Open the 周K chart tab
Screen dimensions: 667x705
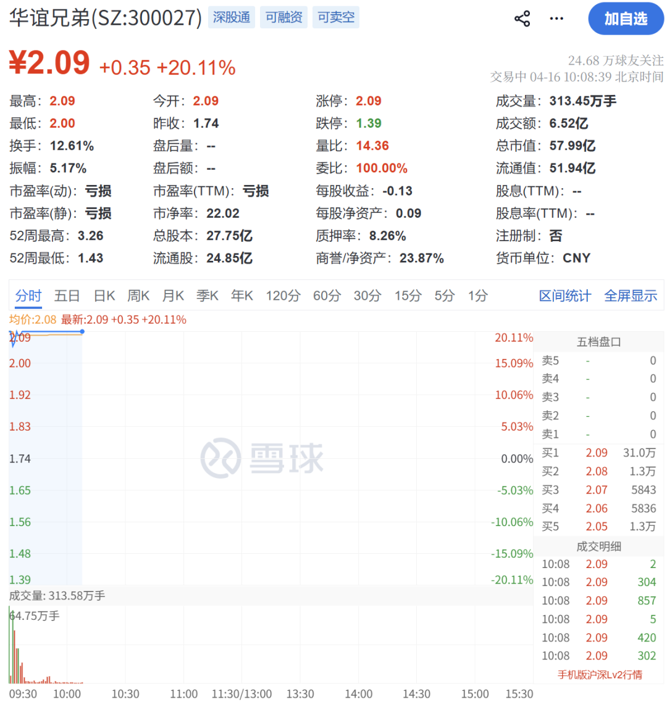pyautogui.click(x=138, y=295)
